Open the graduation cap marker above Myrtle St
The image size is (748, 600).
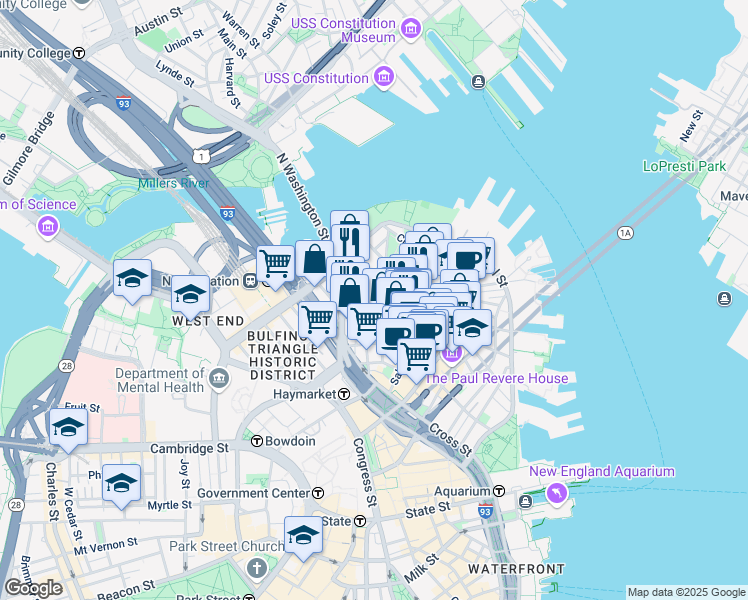(122, 486)
